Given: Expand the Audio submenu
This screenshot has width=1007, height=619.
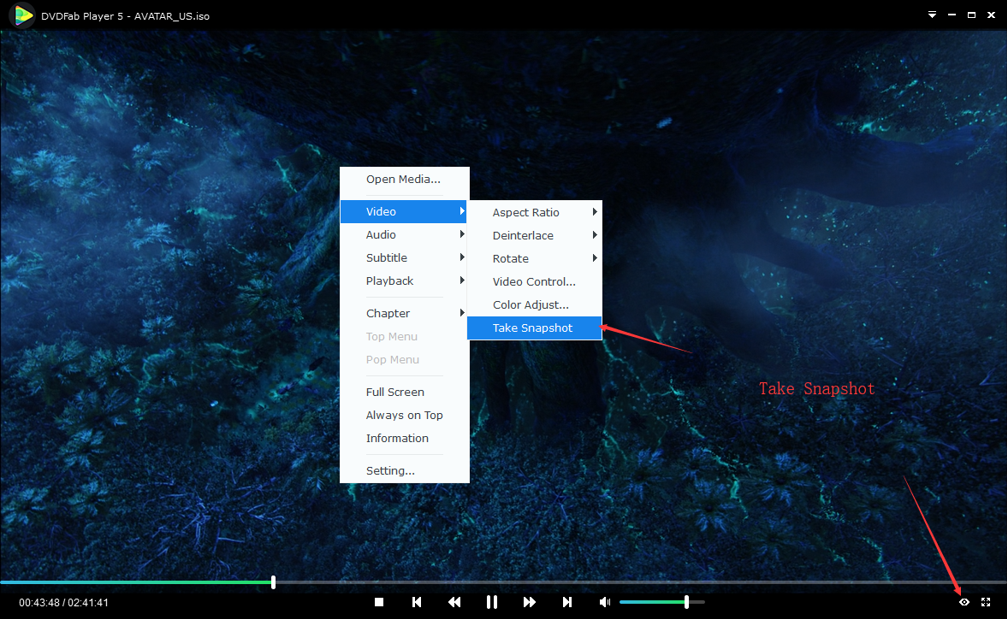Looking at the screenshot, I should tap(405, 234).
